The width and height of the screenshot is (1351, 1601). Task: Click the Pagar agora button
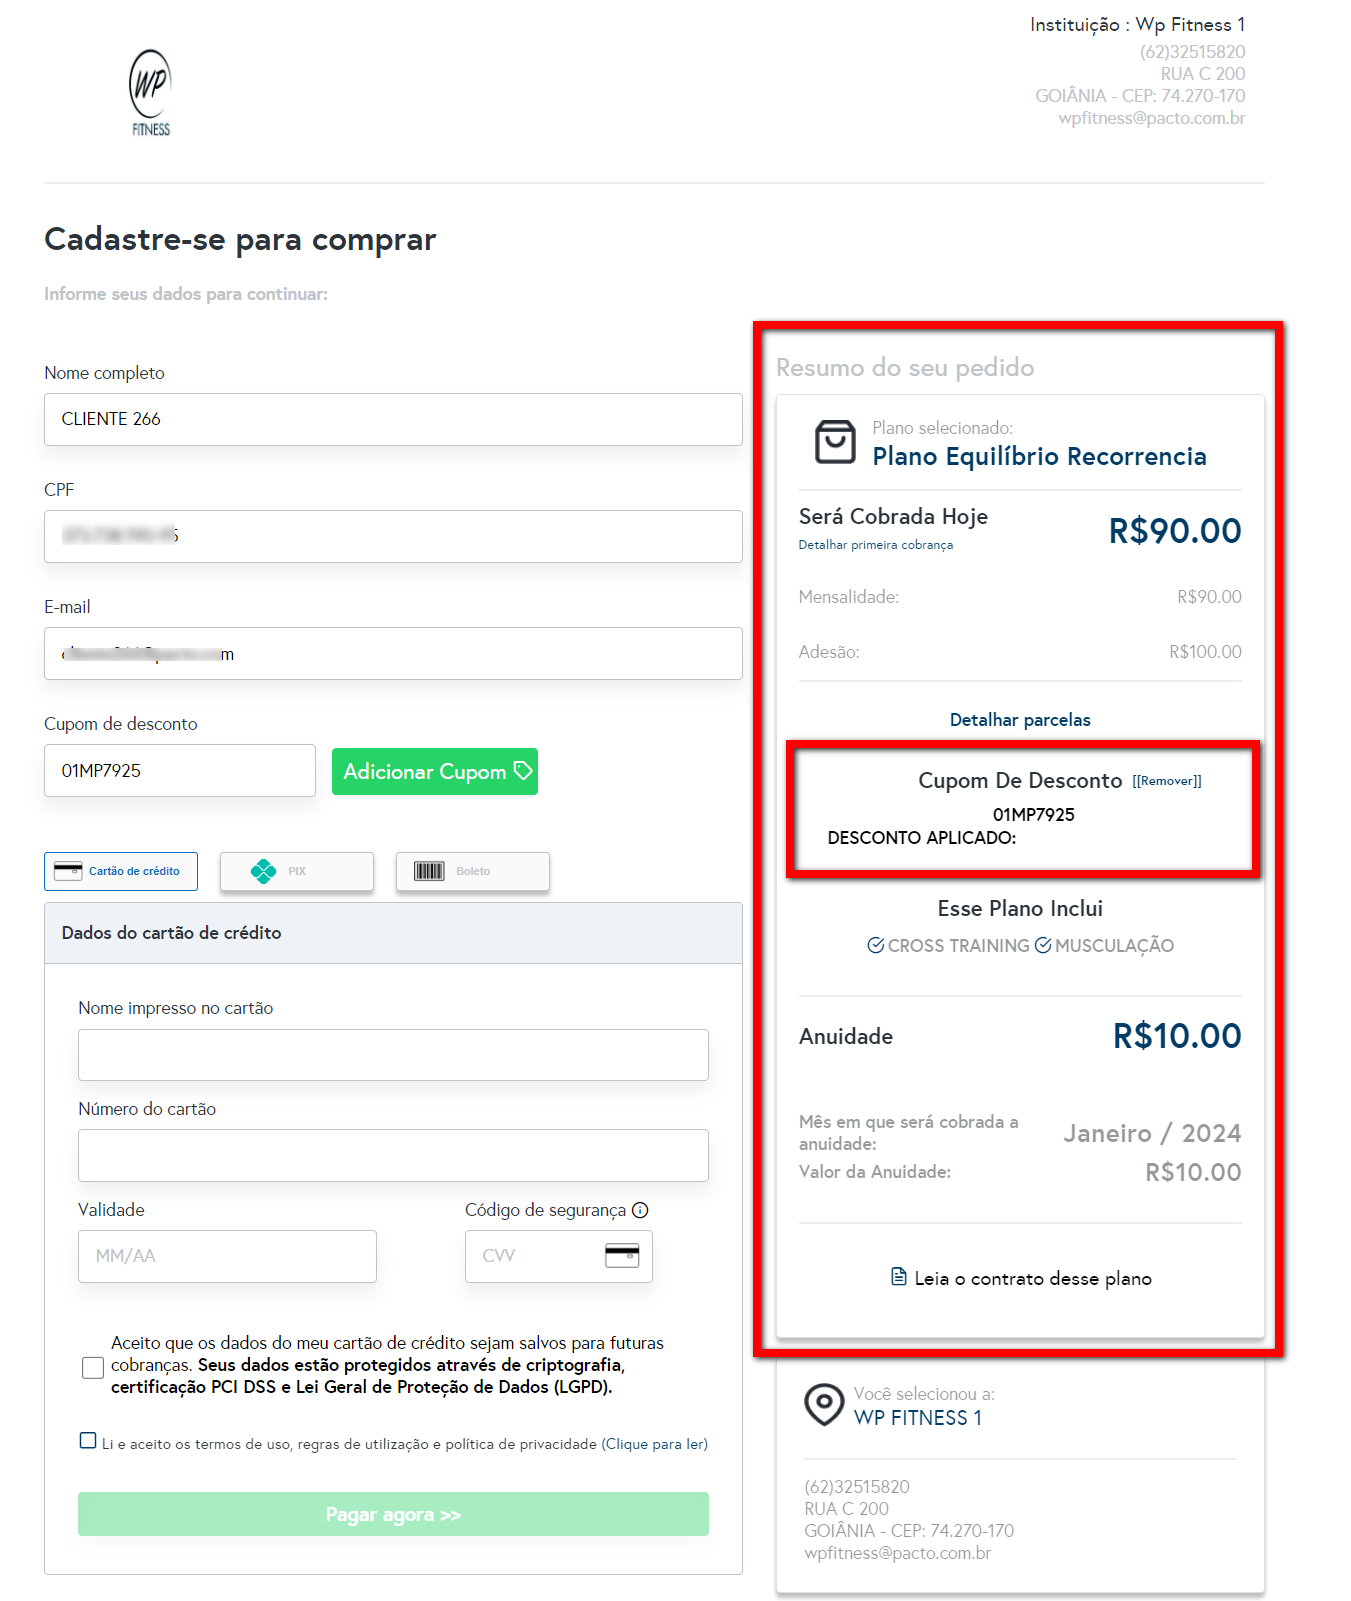393,1514
